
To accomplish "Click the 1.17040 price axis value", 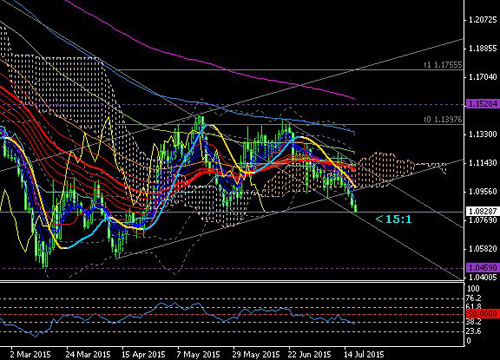I will pos(483,77).
